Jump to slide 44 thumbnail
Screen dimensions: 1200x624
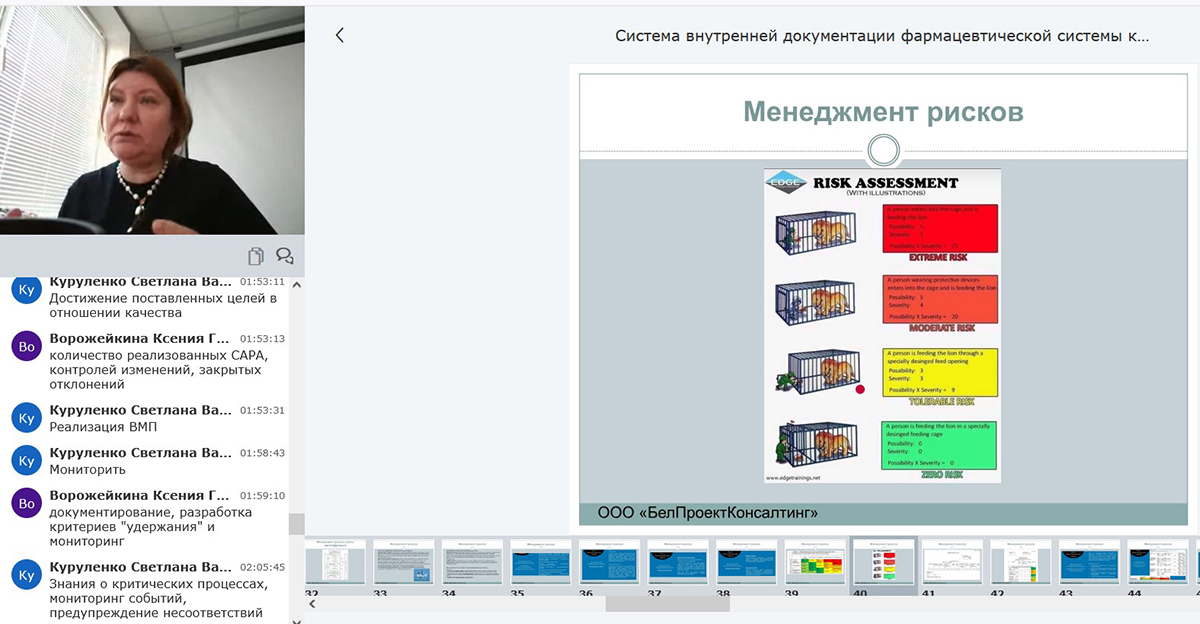pos(1158,561)
